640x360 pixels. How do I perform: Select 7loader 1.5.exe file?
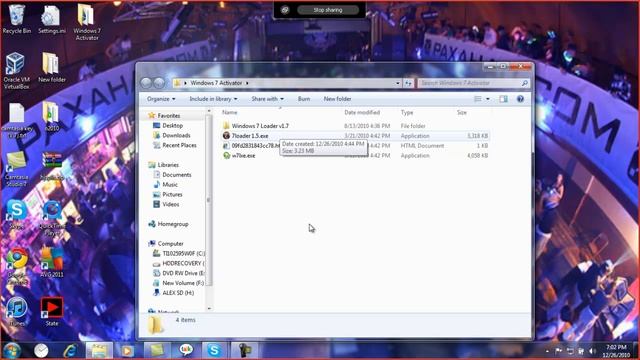coord(250,136)
